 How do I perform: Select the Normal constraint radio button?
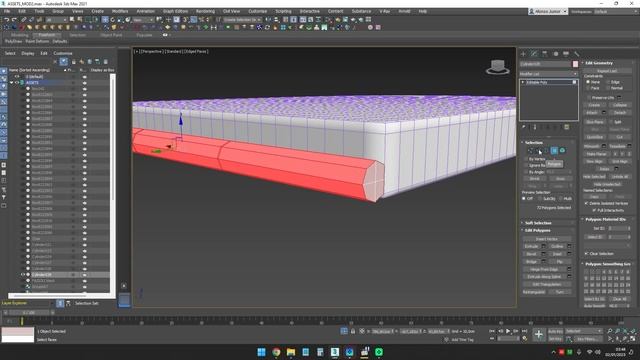coord(608,88)
